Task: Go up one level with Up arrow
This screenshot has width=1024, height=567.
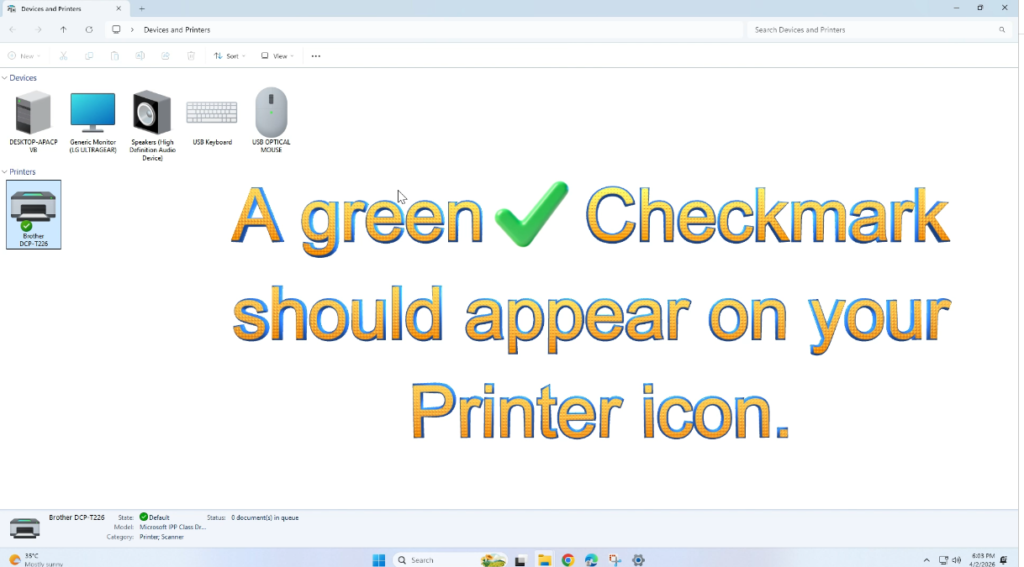Action: [63, 30]
